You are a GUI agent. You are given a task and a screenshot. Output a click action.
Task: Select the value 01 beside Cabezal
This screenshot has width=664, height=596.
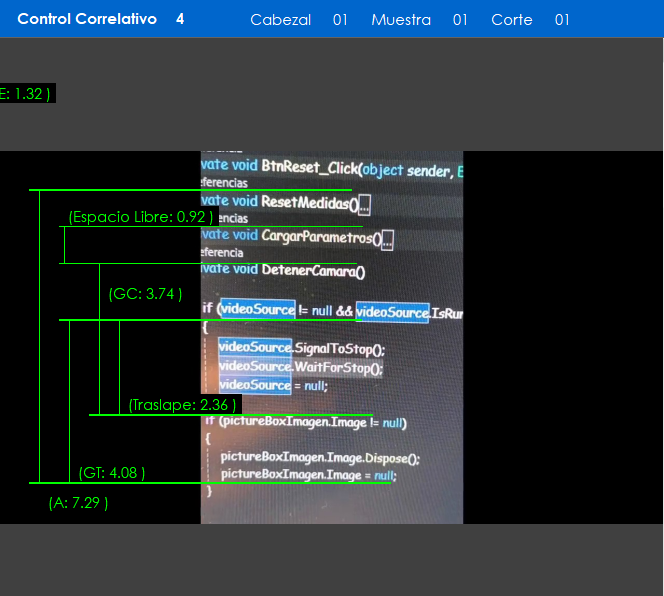coord(341,20)
